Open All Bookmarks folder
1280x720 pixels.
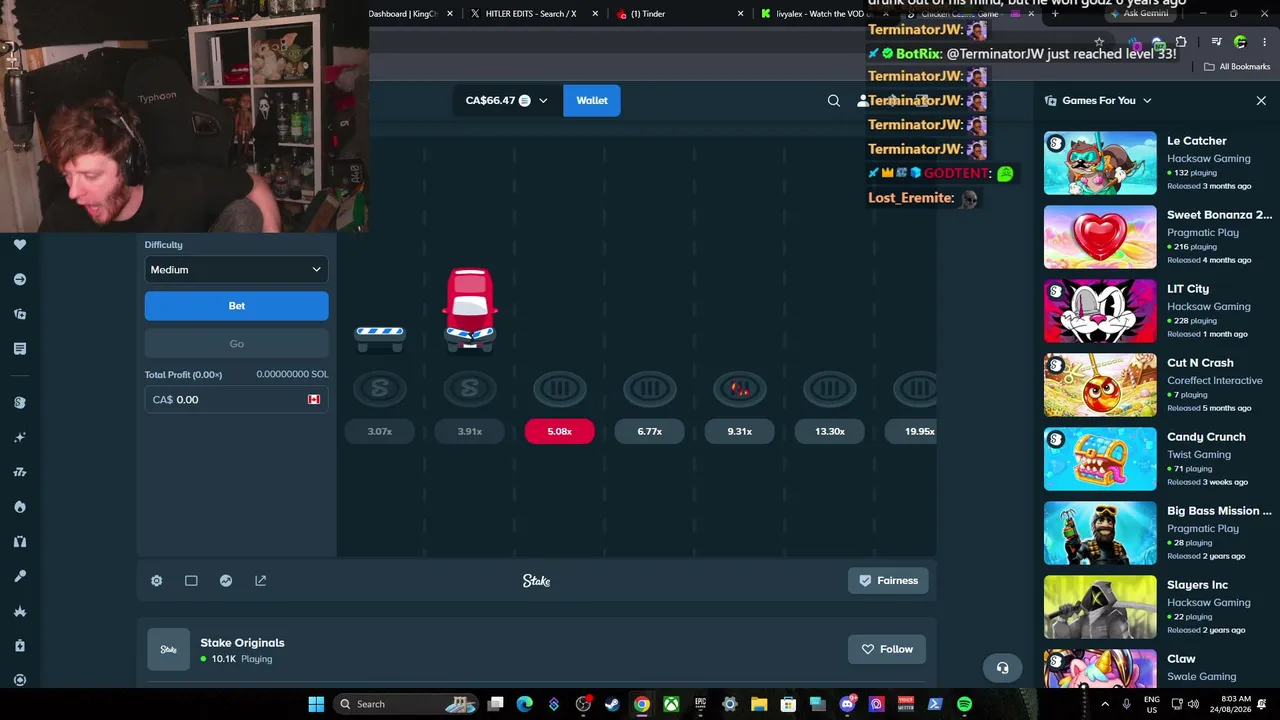[x=1237, y=67]
